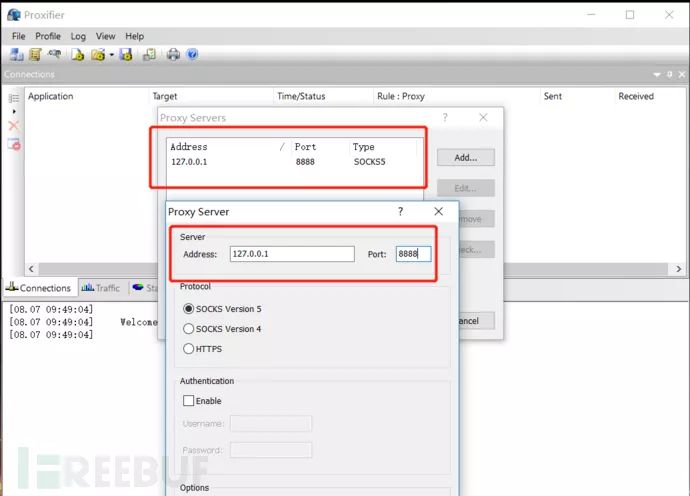Open the Help menu
690x496 pixels.
[x=135, y=36]
